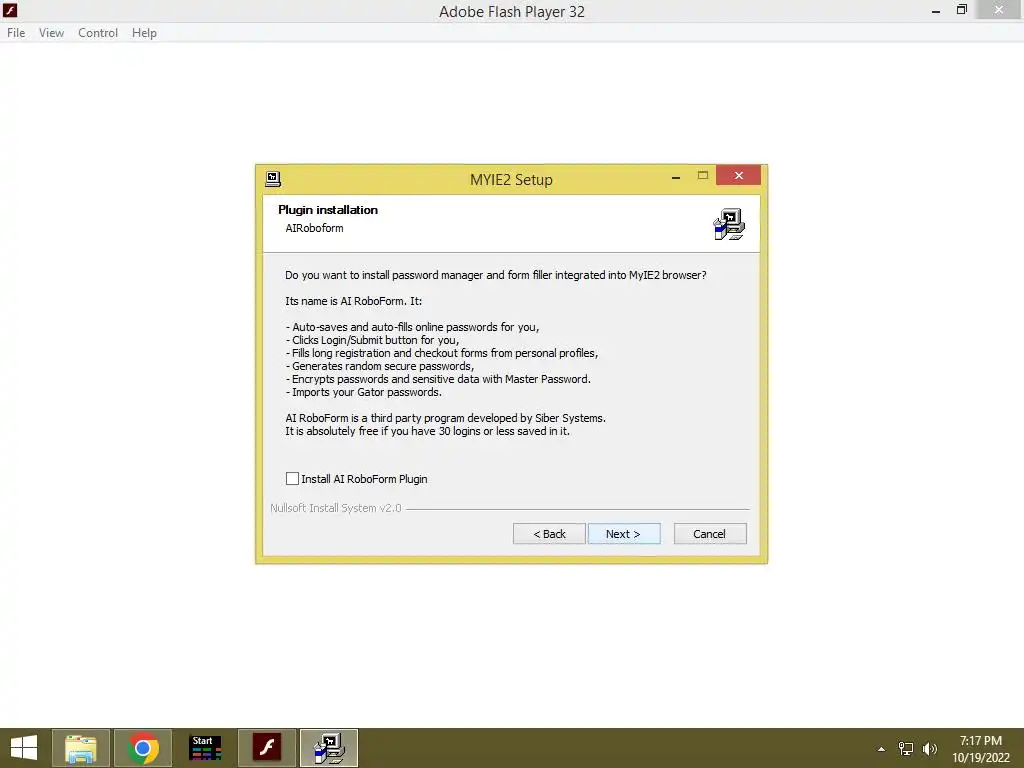Open the File menu
The height and width of the screenshot is (768, 1024).
click(x=16, y=33)
